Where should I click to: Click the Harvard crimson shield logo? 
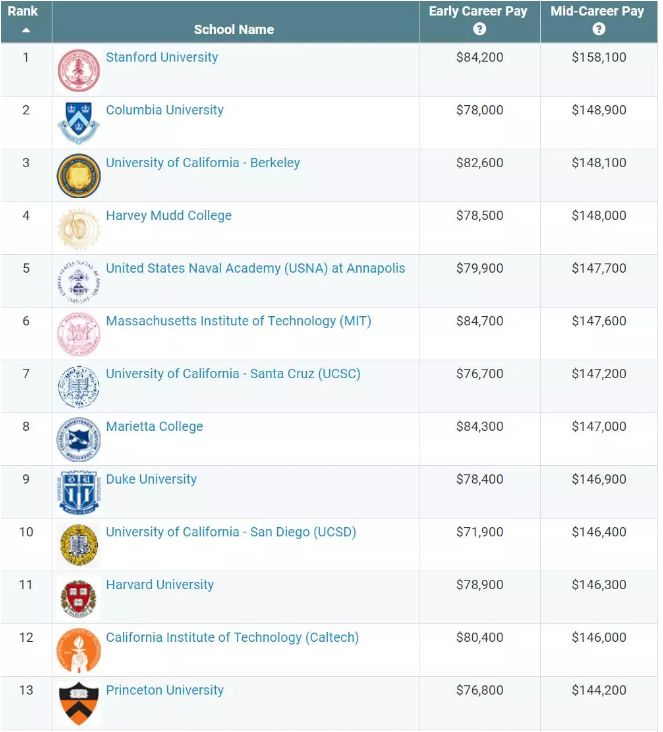[78, 598]
